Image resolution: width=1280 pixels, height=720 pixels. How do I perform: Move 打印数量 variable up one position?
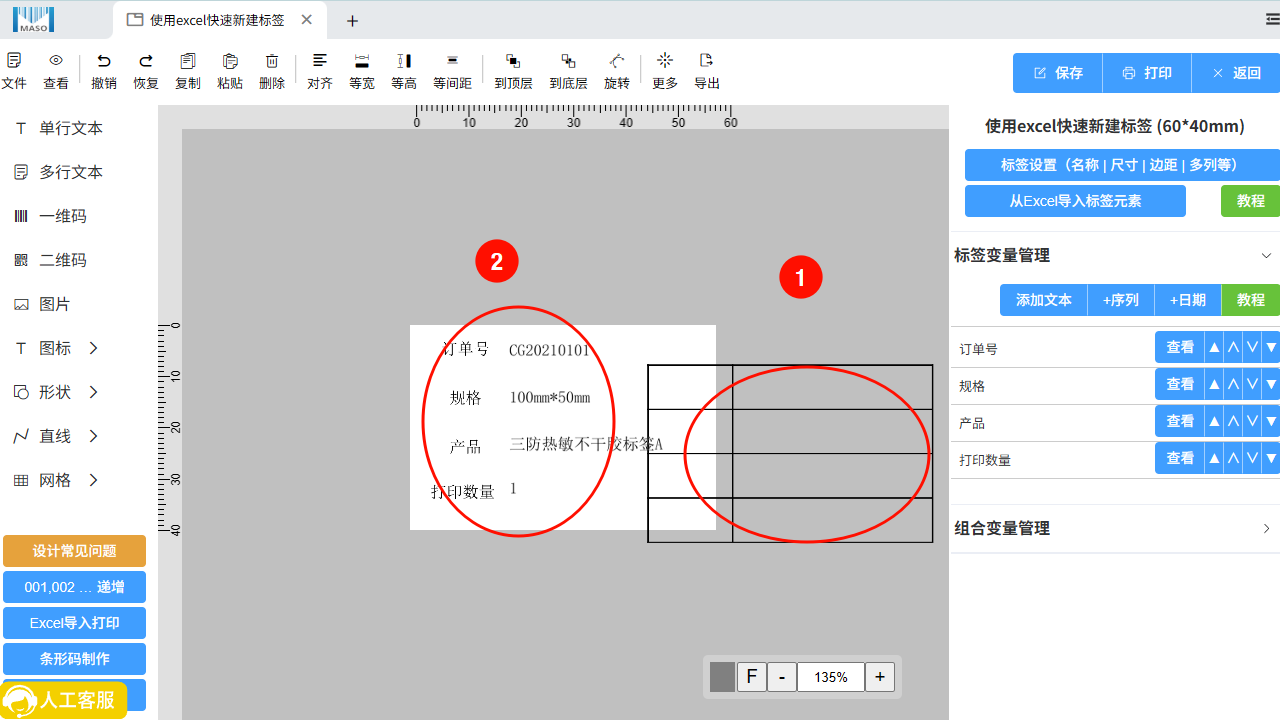point(1233,458)
